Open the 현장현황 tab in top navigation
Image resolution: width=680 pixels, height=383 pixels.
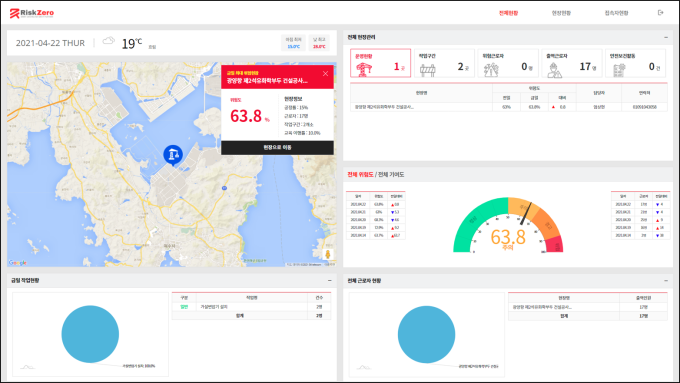[x=561, y=13]
